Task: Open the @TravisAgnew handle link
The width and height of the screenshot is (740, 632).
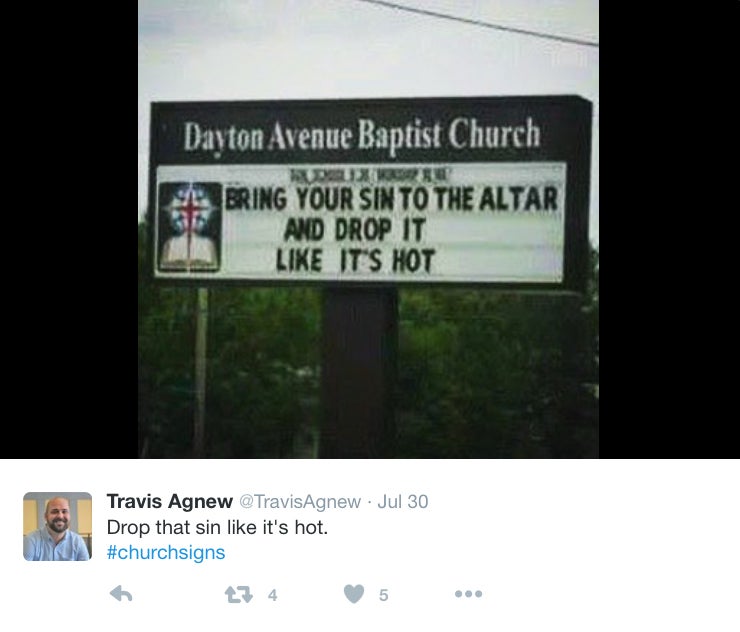Action: (x=300, y=501)
